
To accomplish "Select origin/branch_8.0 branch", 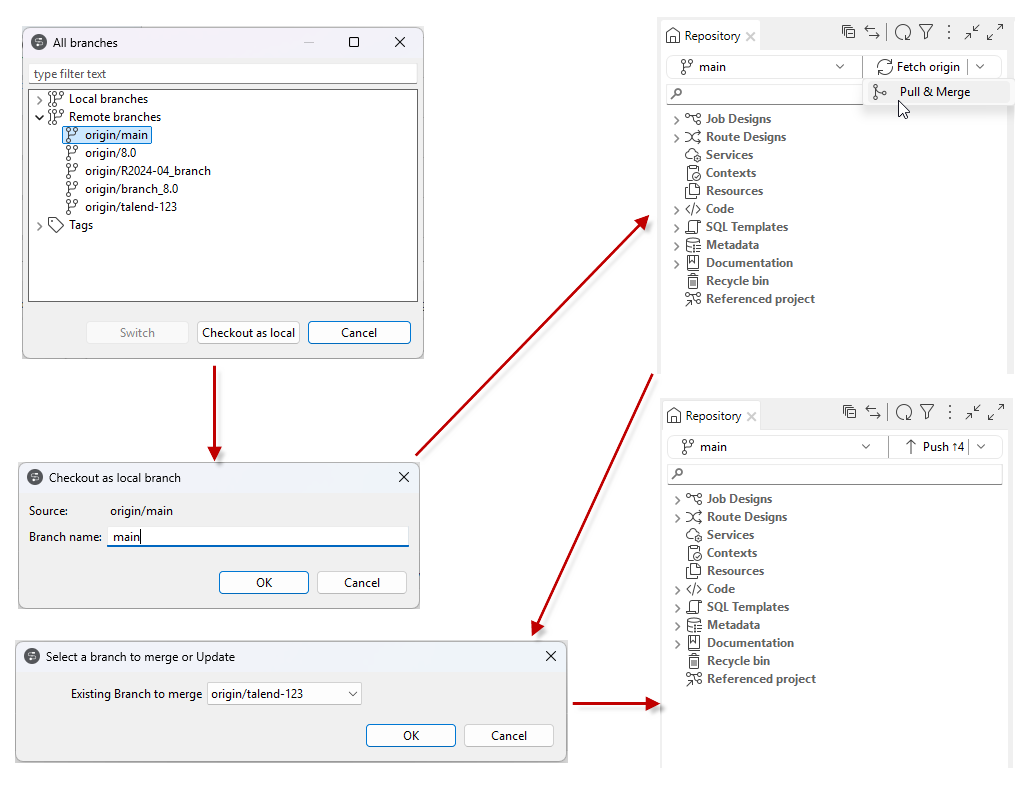I will tap(122, 189).
